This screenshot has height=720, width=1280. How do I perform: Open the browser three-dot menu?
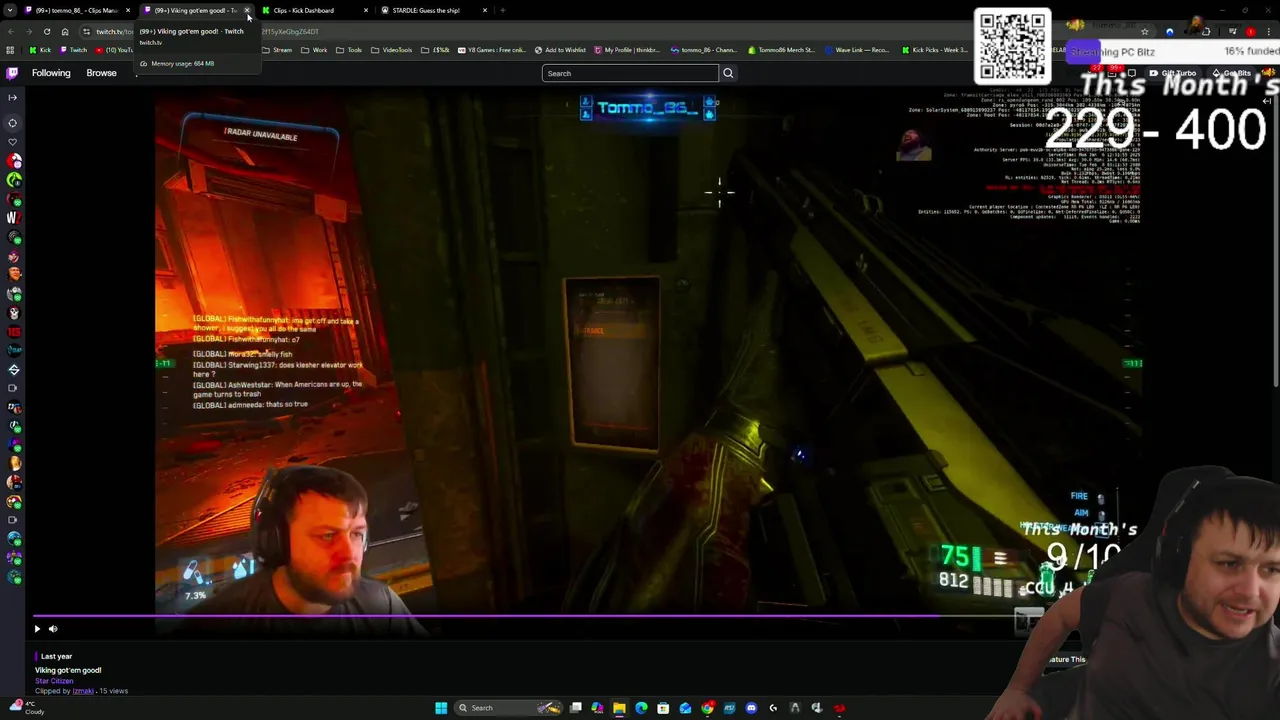click(x=1268, y=31)
